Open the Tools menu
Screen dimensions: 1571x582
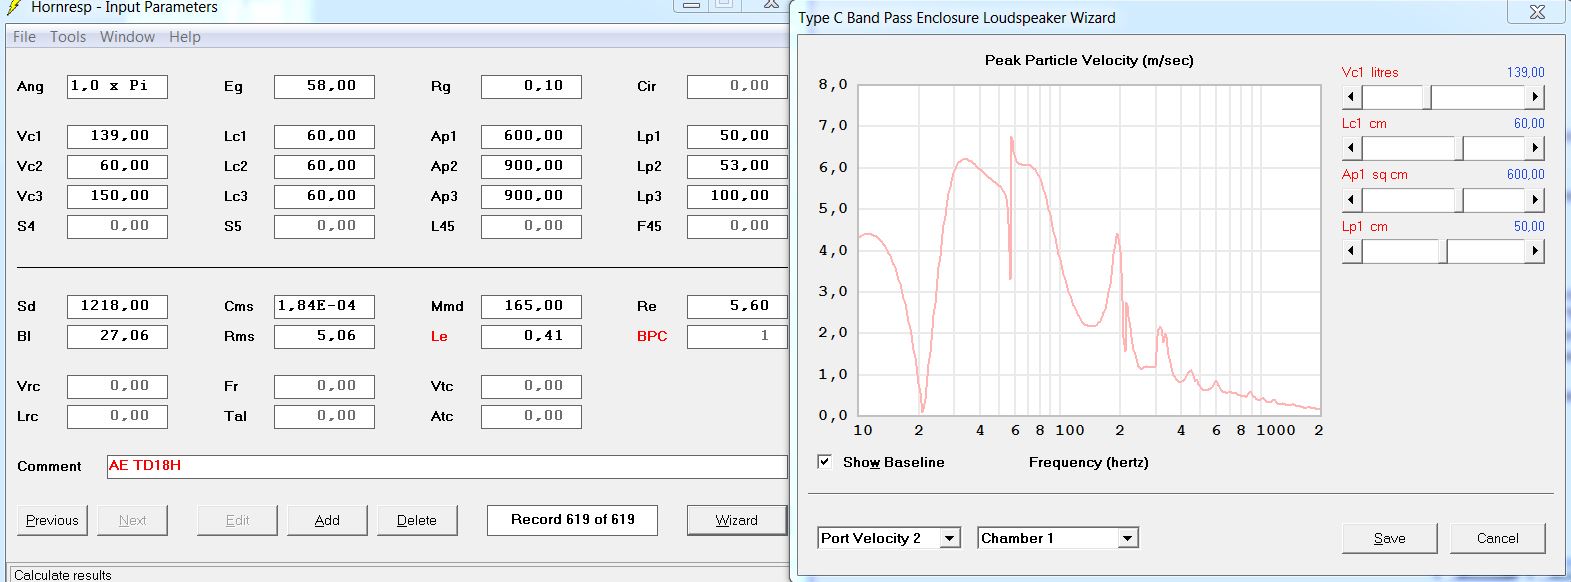tap(68, 37)
